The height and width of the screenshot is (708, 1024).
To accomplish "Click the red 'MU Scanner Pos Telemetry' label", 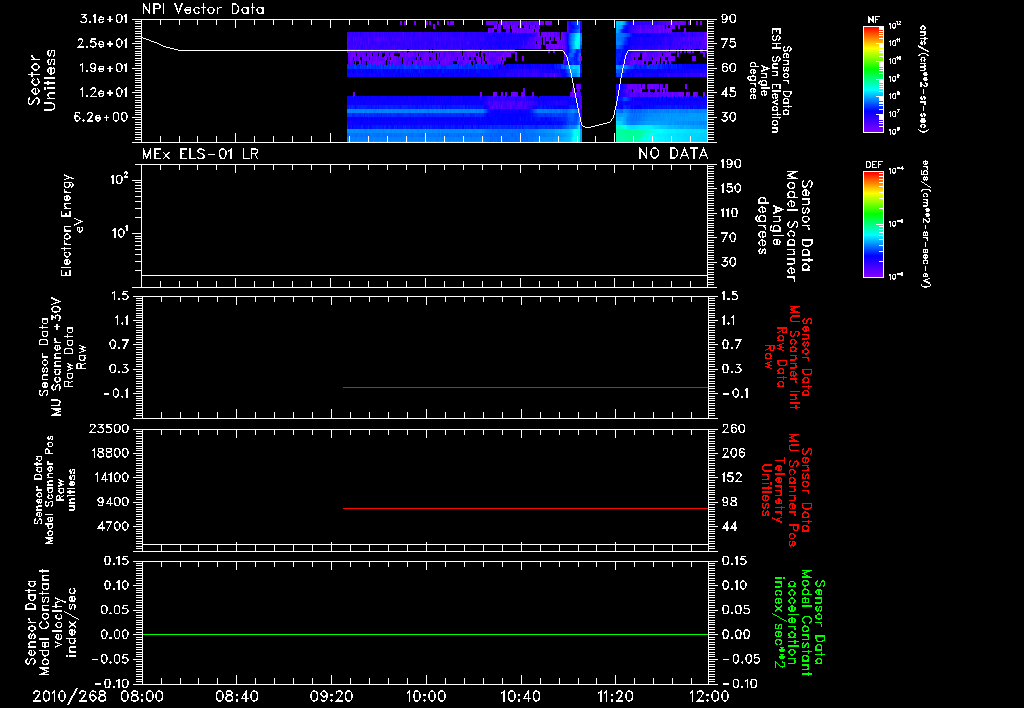I will (x=787, y=490).
